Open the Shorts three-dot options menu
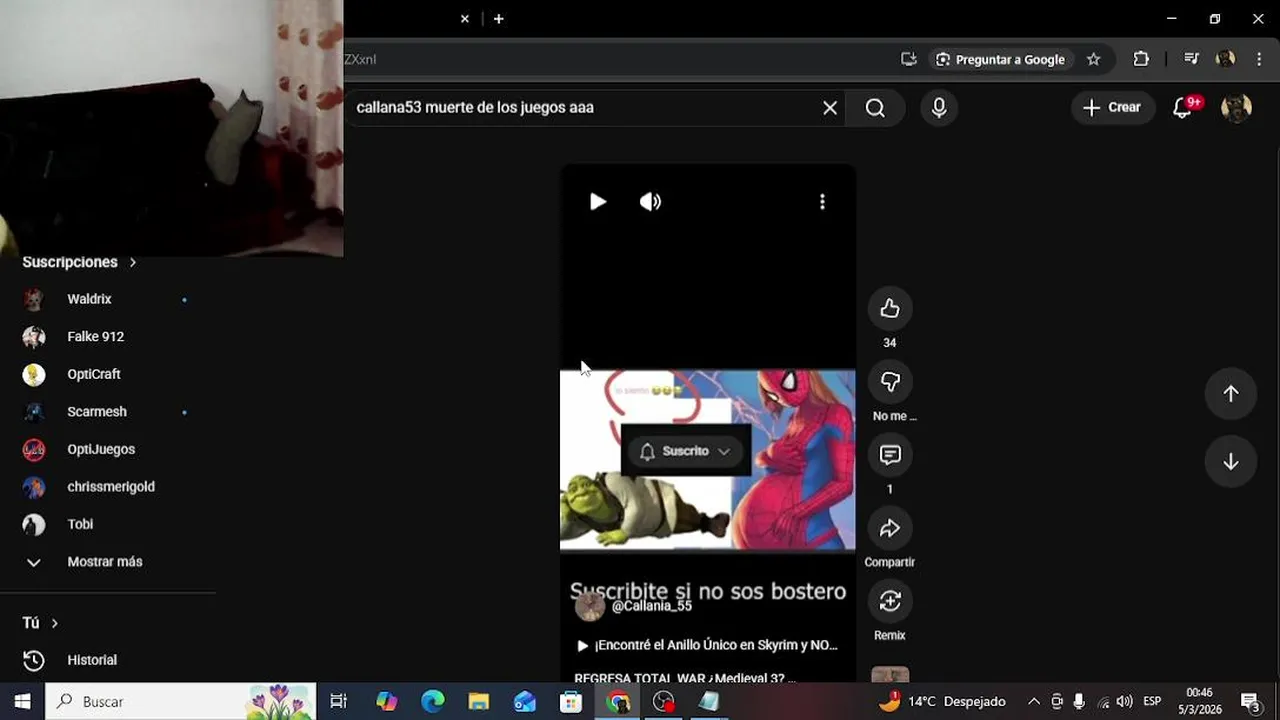The height and width of the screenshot is (720, 1280). [822, 202]
